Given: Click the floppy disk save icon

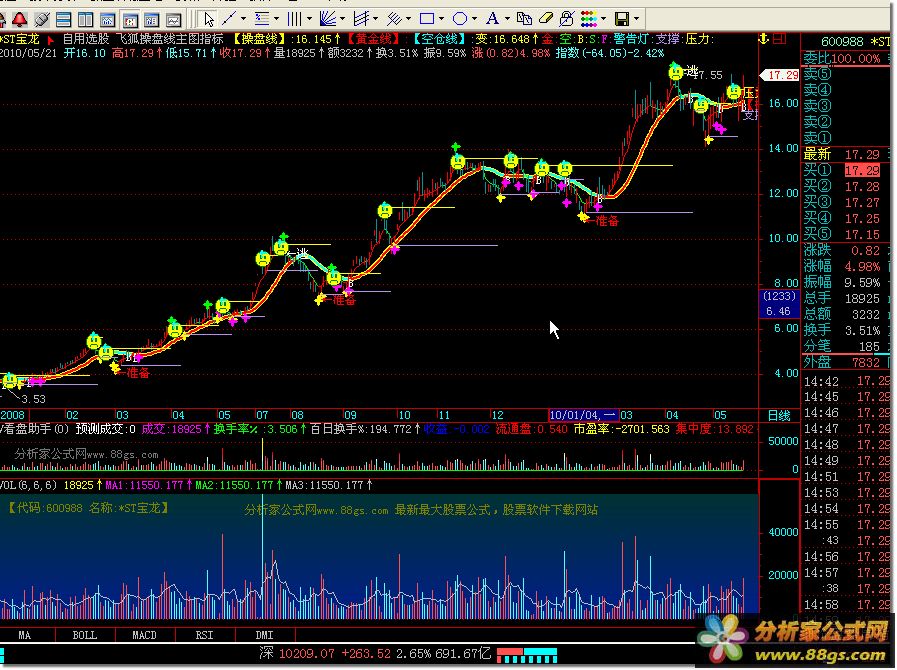Looking at the screenshot, I should (621, 19).
